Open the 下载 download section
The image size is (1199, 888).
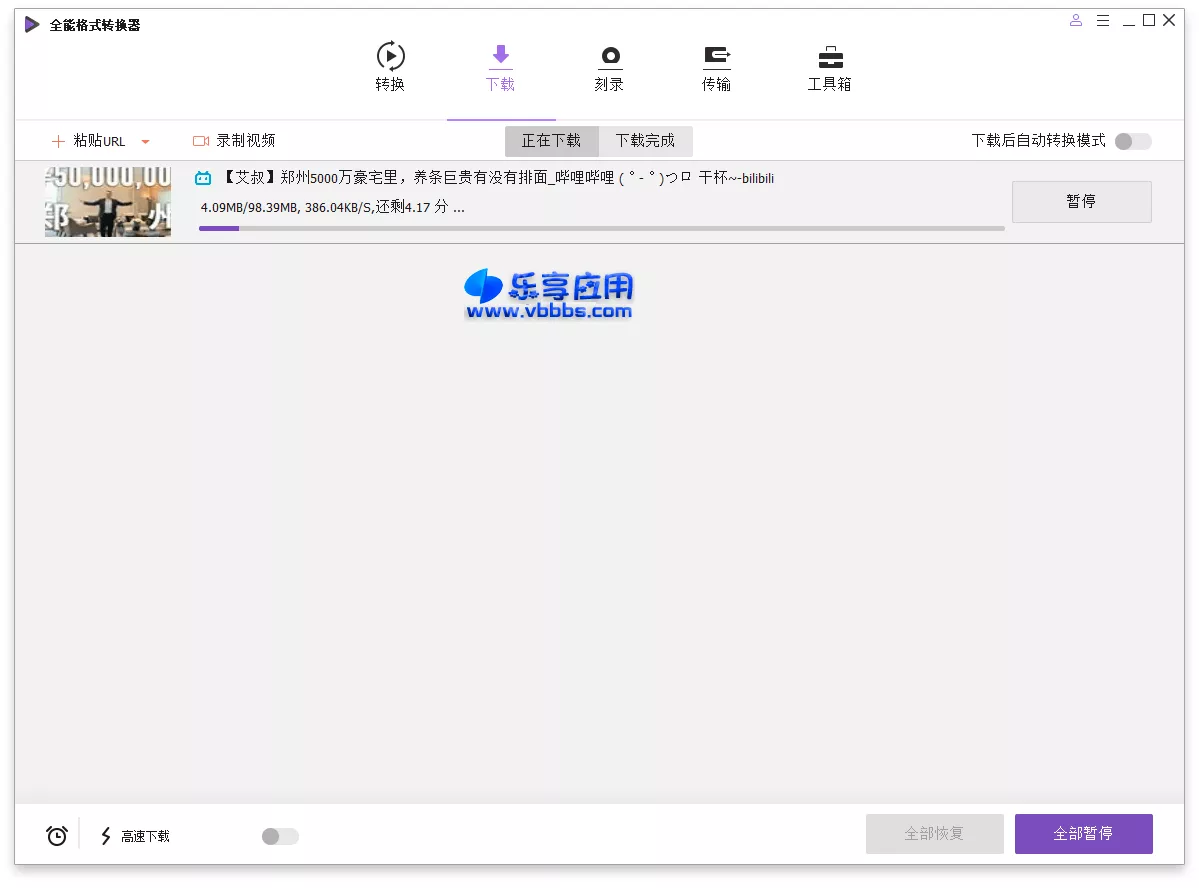(x=500, y=67)
